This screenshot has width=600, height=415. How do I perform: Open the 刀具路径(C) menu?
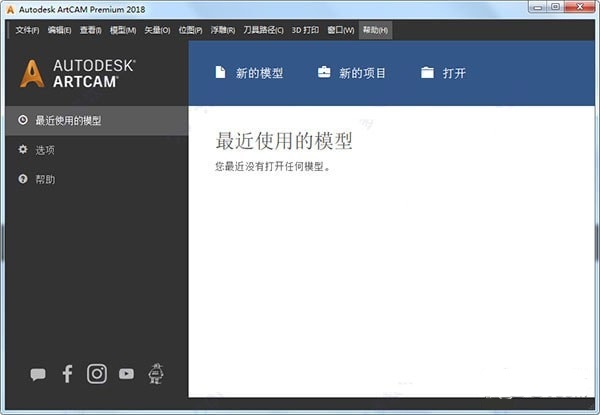tap(263, 30)
